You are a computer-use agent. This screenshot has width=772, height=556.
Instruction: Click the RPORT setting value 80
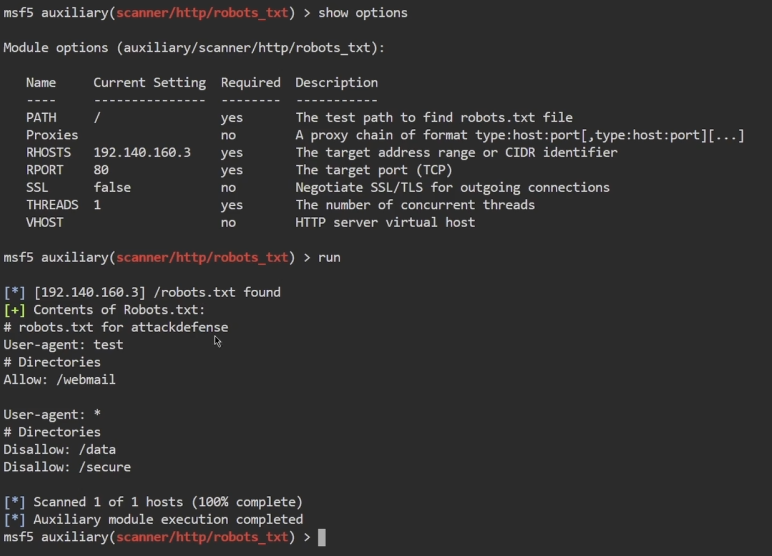coord(101,170)
